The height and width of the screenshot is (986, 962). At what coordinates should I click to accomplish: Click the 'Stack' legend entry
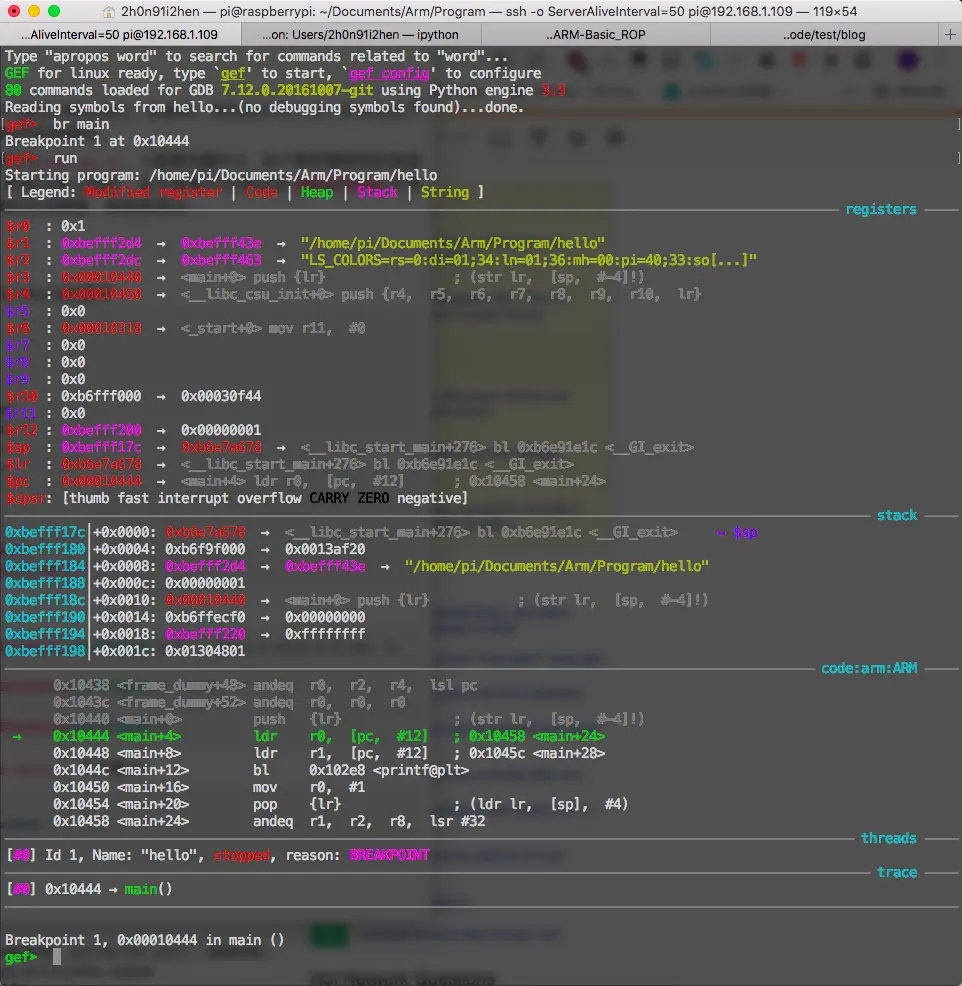(x=377, y=192)
